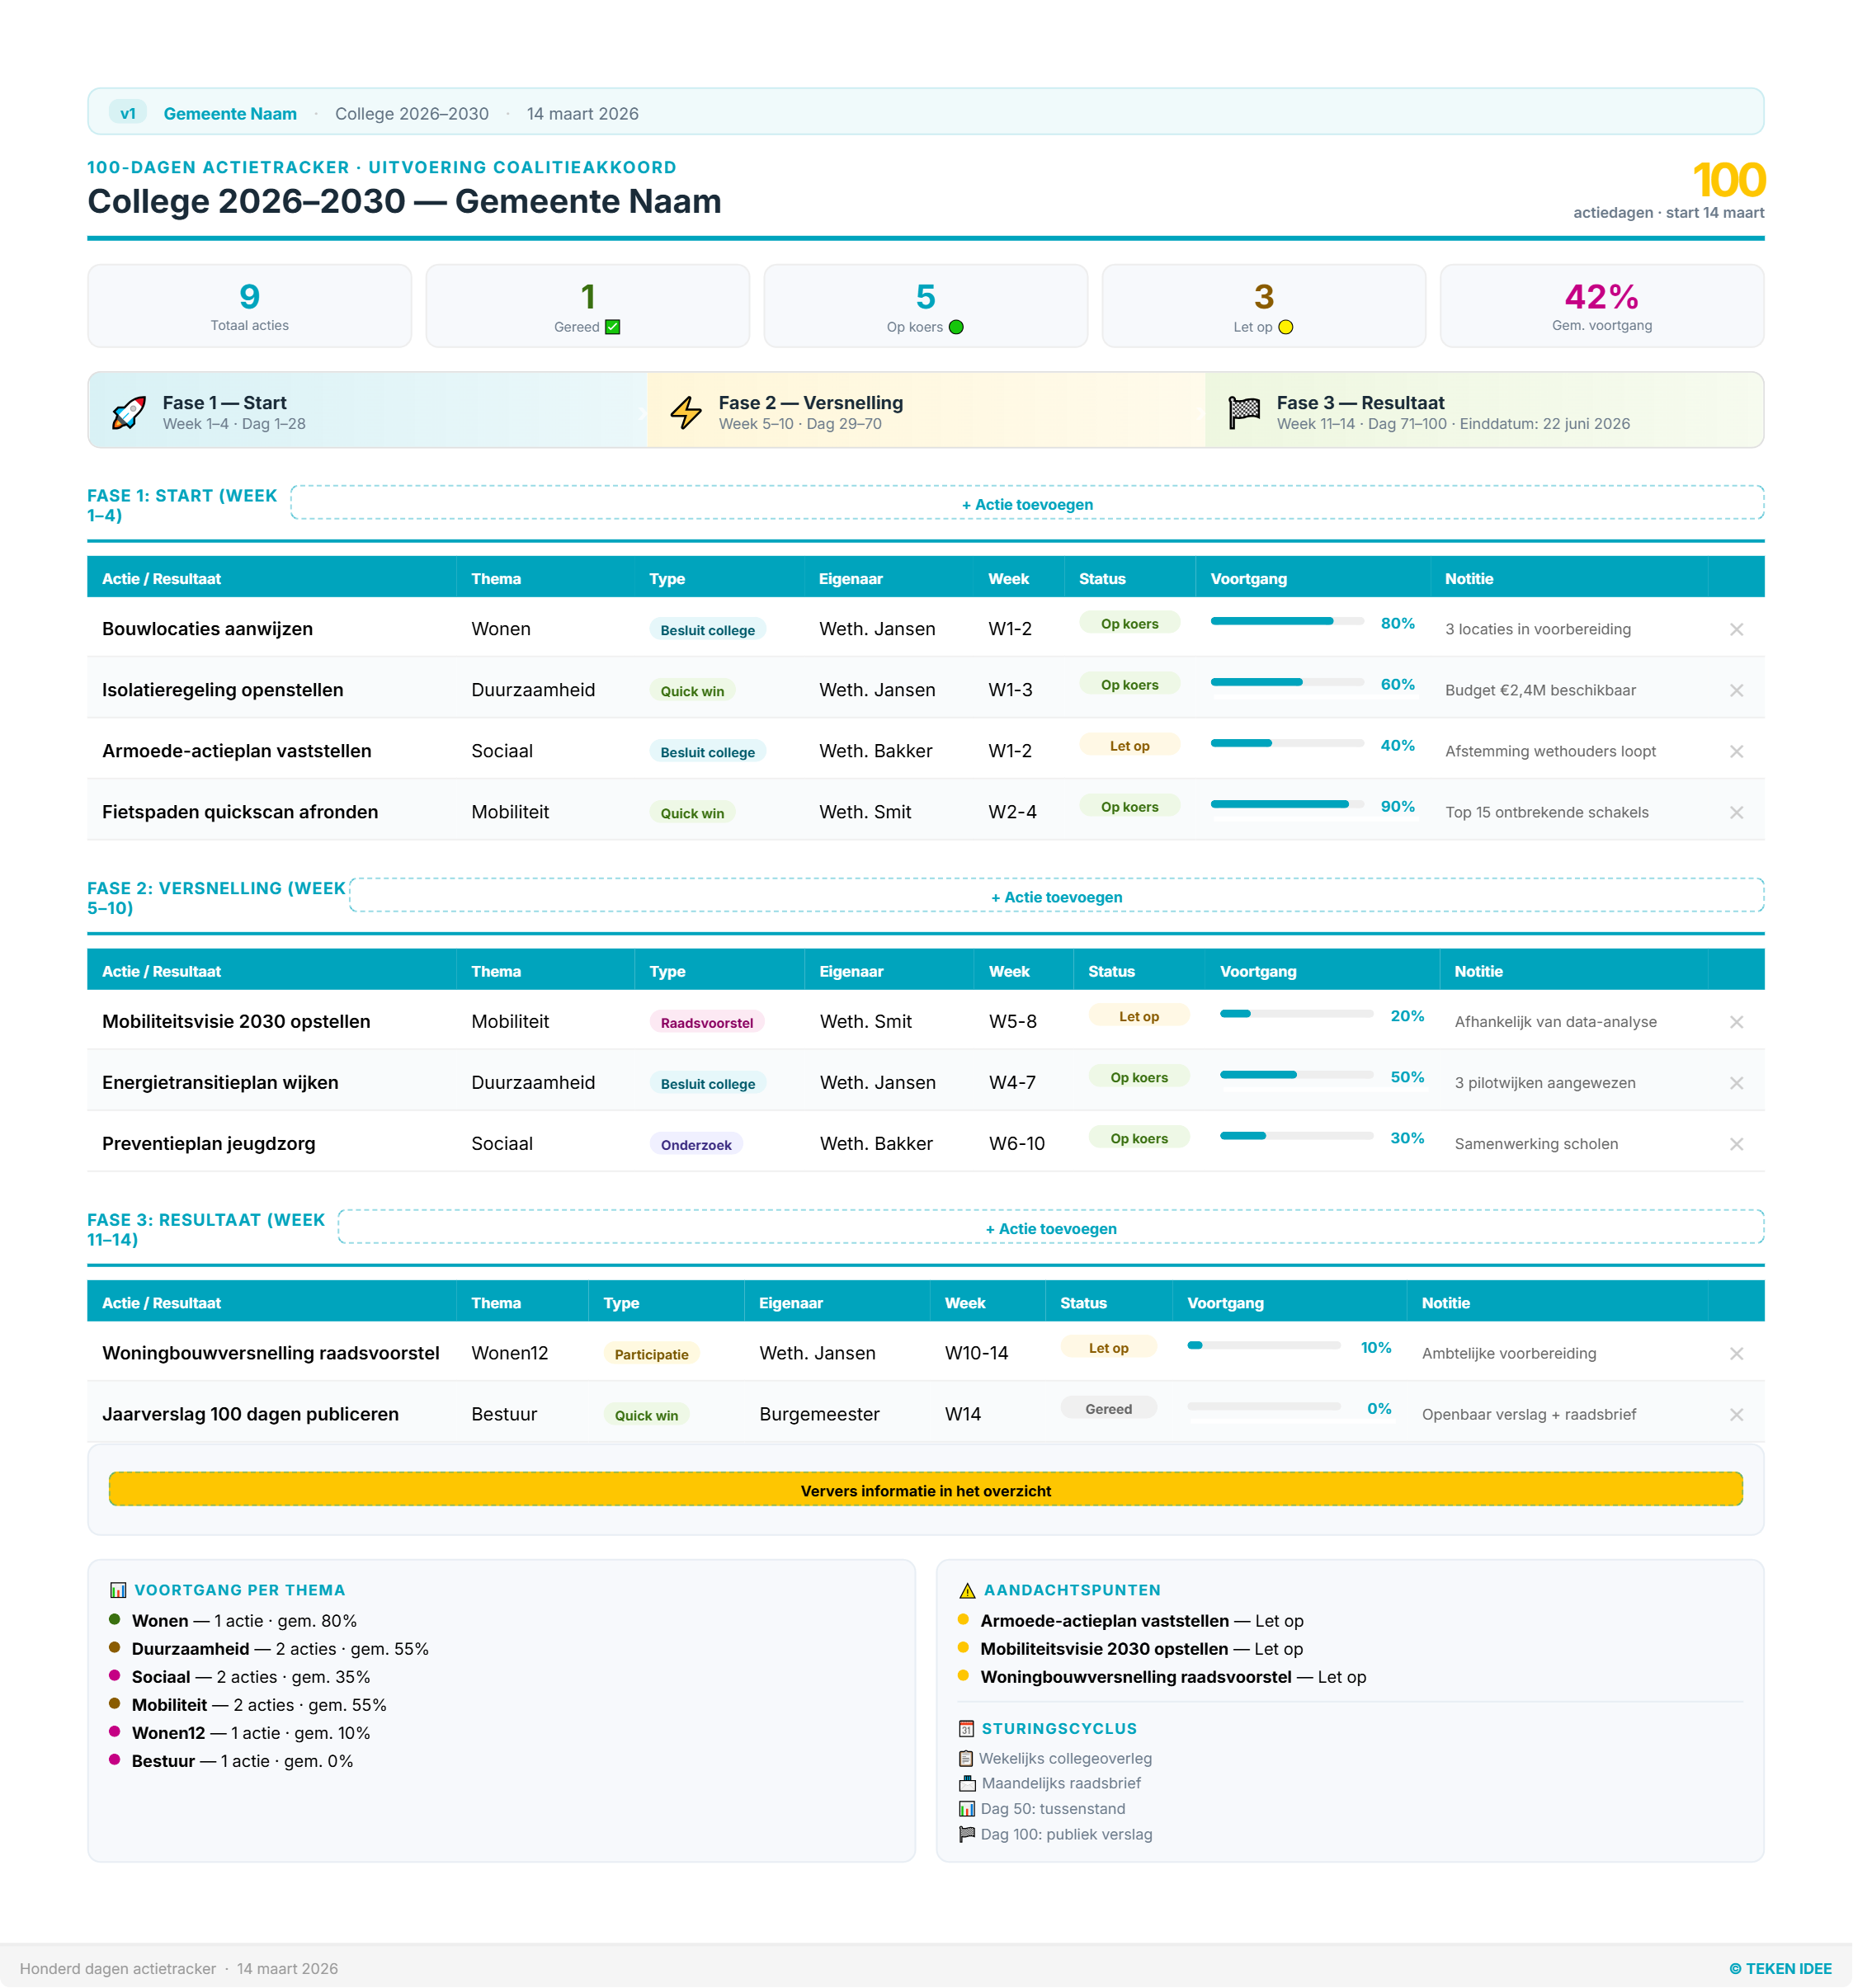Toggle the Op koers status of Bouwlocaties aanwijzen

point(1129,624)
